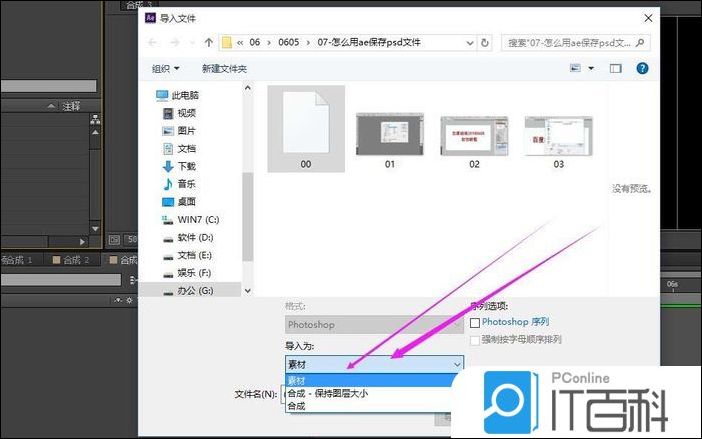Open the 音乐 folder in sidebar
Viewport: 702px width, 439px height.
(x=179, y=184)
